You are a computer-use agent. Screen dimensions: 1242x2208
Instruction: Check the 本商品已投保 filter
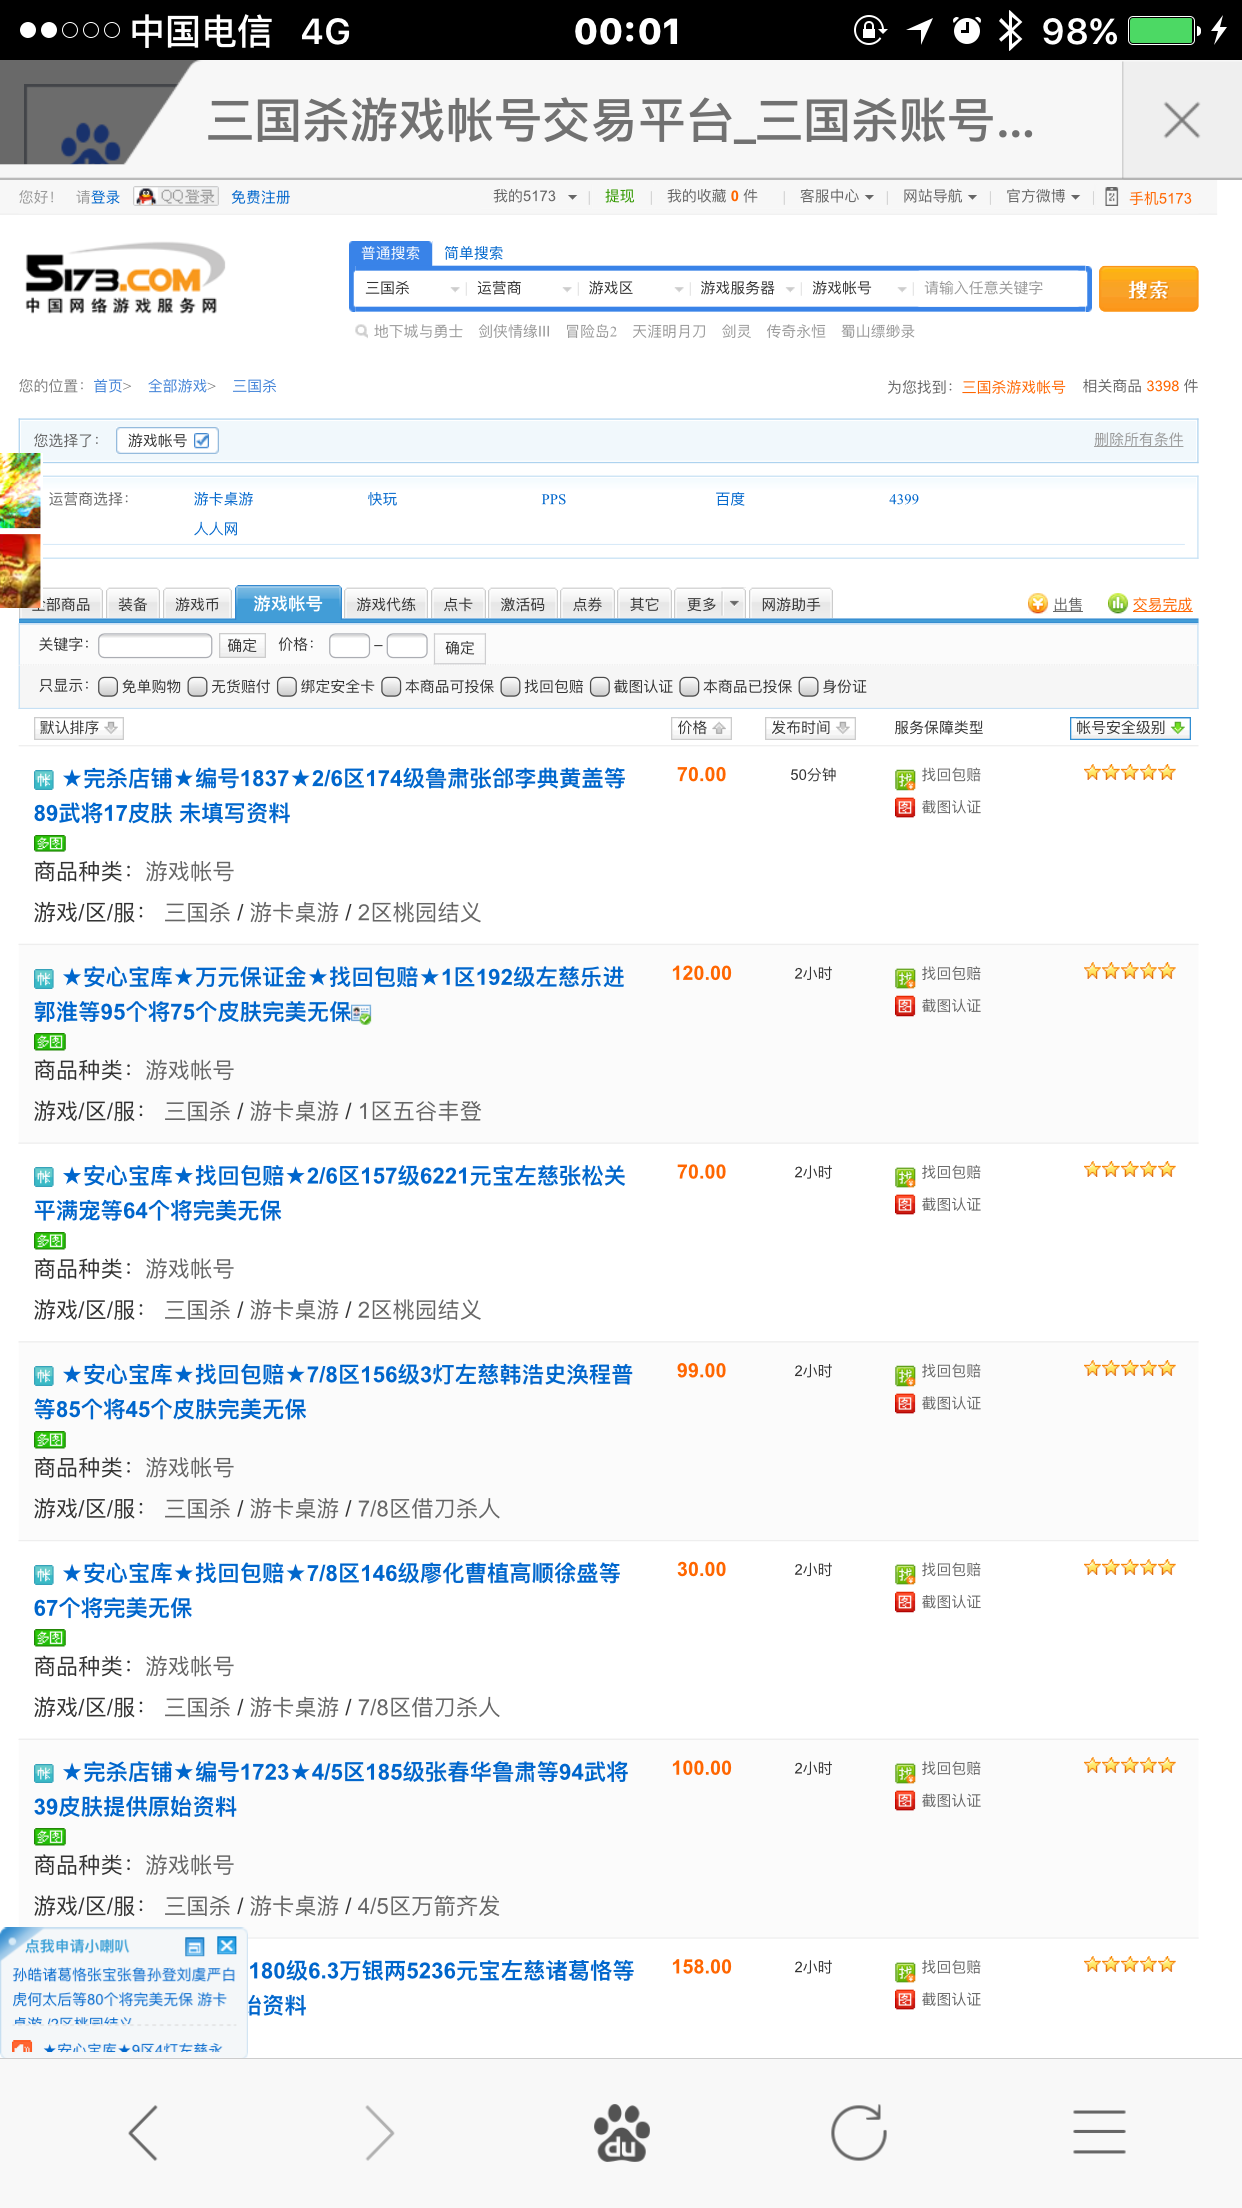click(x=689, y=686)
